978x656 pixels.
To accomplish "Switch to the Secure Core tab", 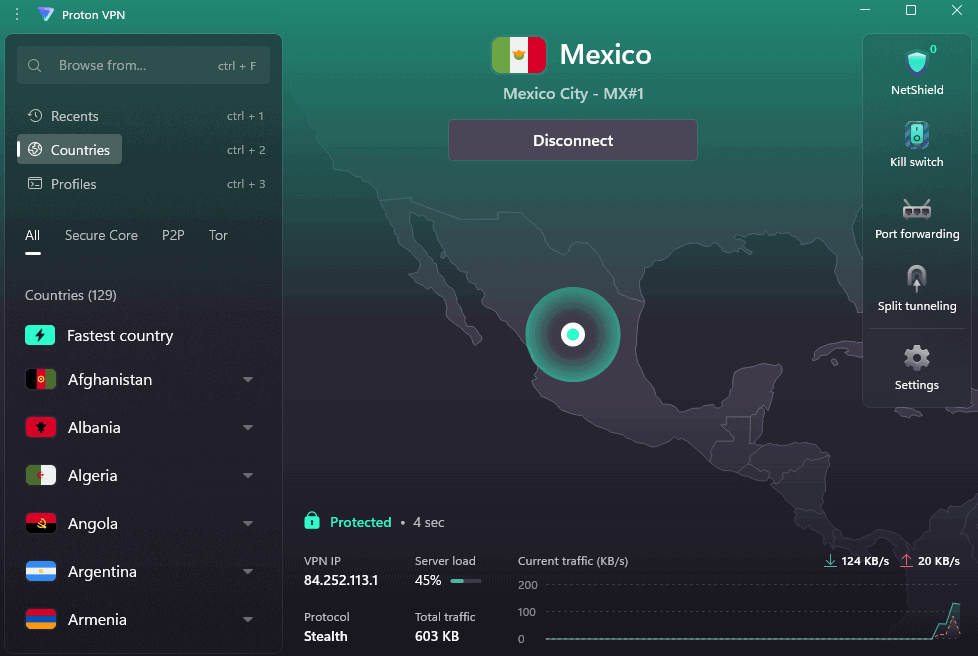I will (101, 236).
